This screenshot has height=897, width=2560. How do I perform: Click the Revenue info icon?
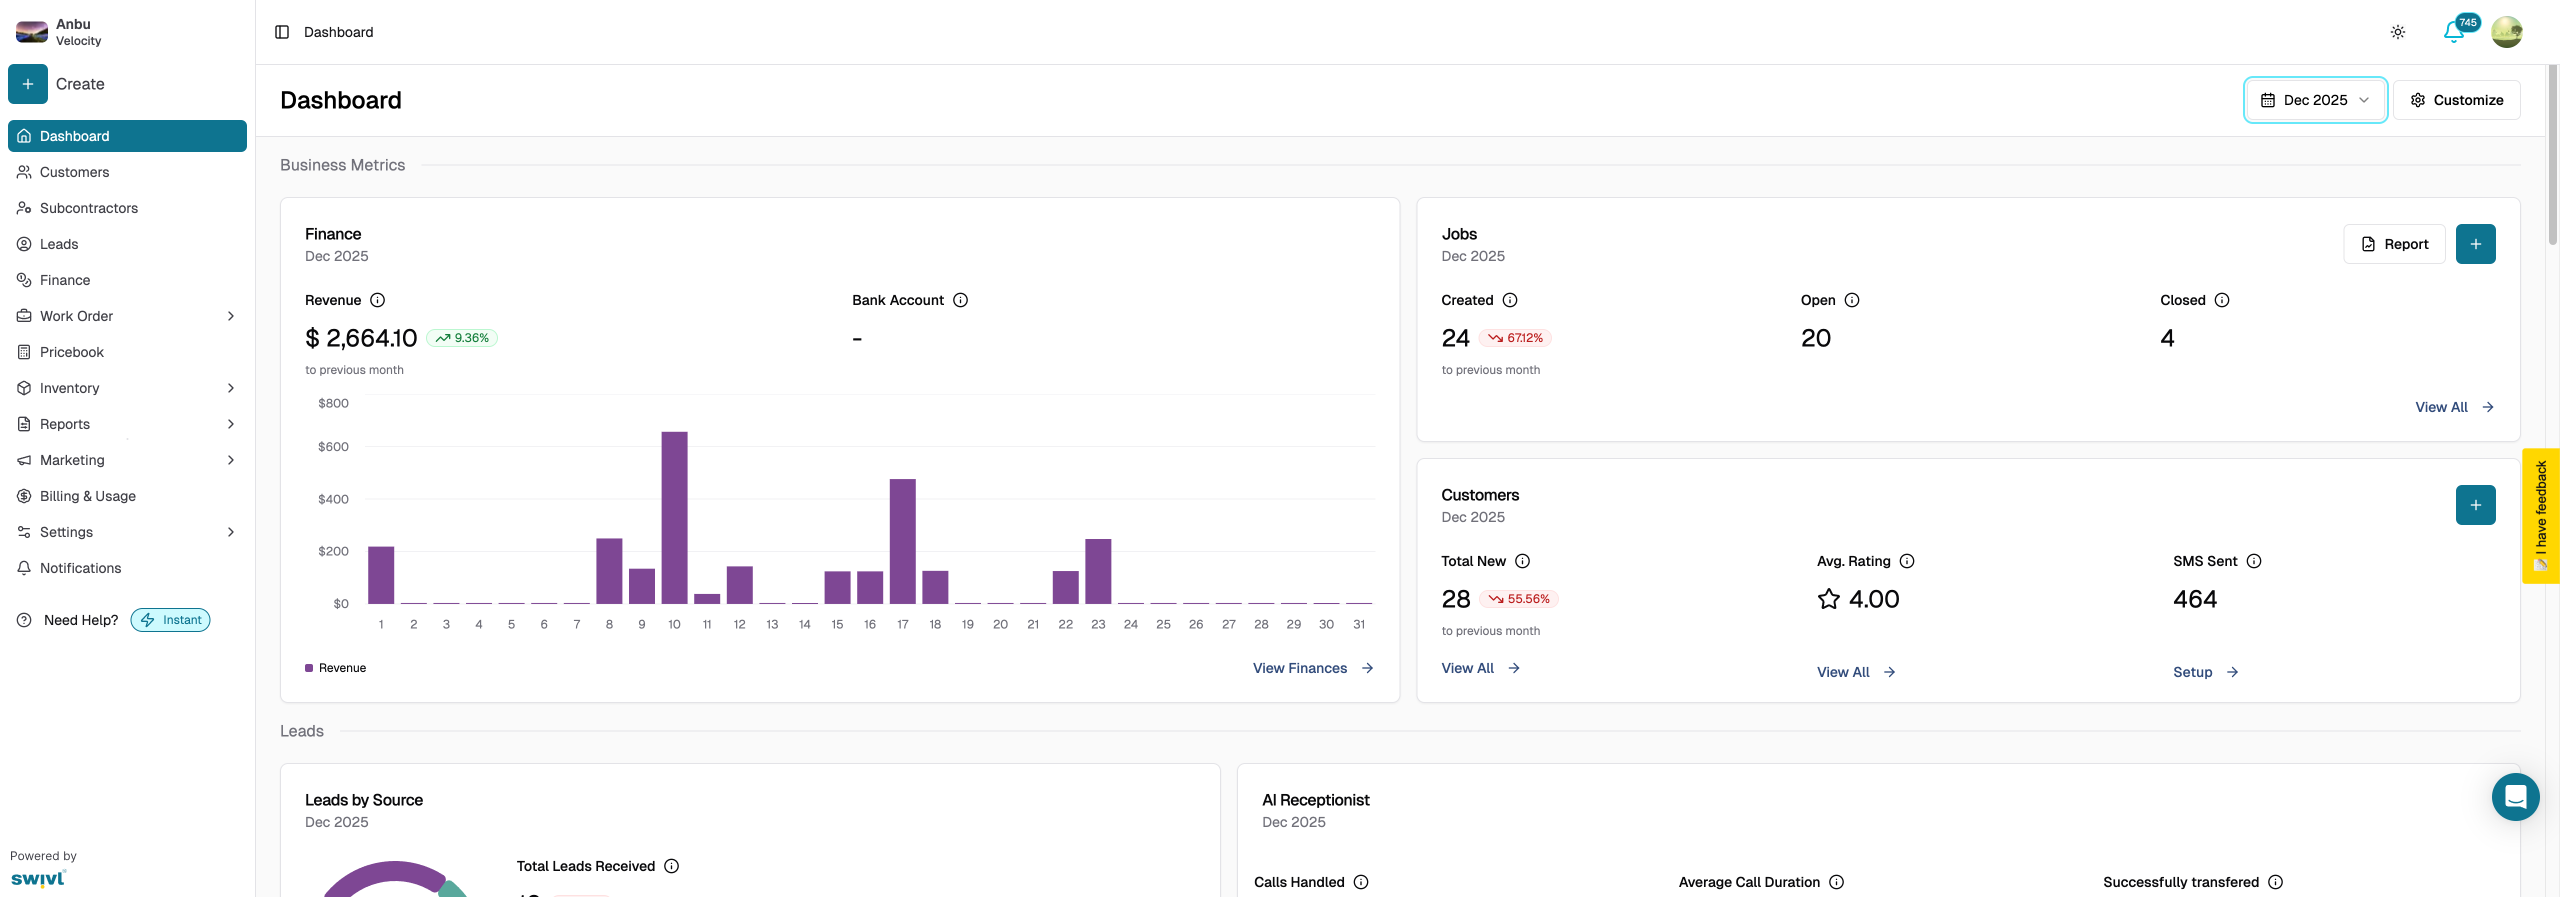(377, 300)
